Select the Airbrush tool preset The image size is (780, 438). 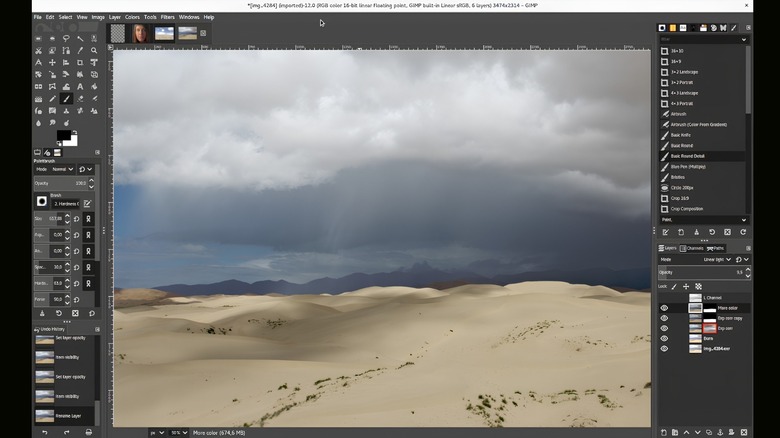(702, 114)
